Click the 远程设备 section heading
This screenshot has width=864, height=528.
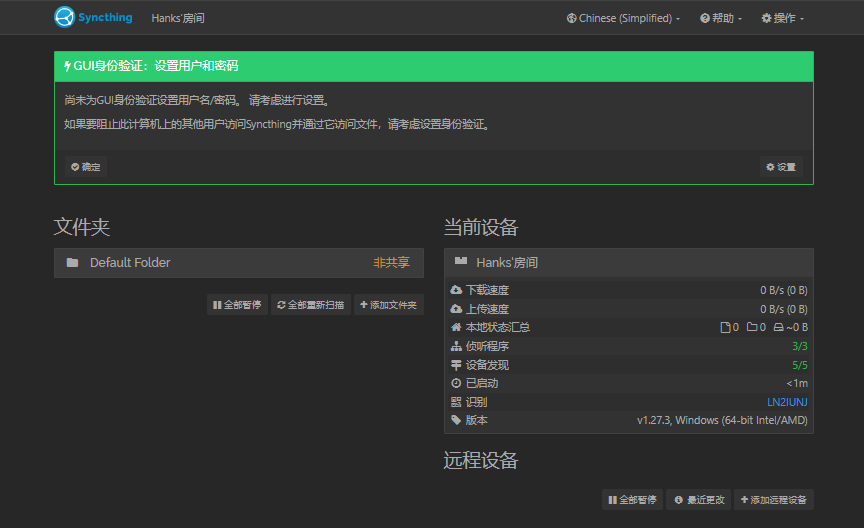(x=480, y=460)
